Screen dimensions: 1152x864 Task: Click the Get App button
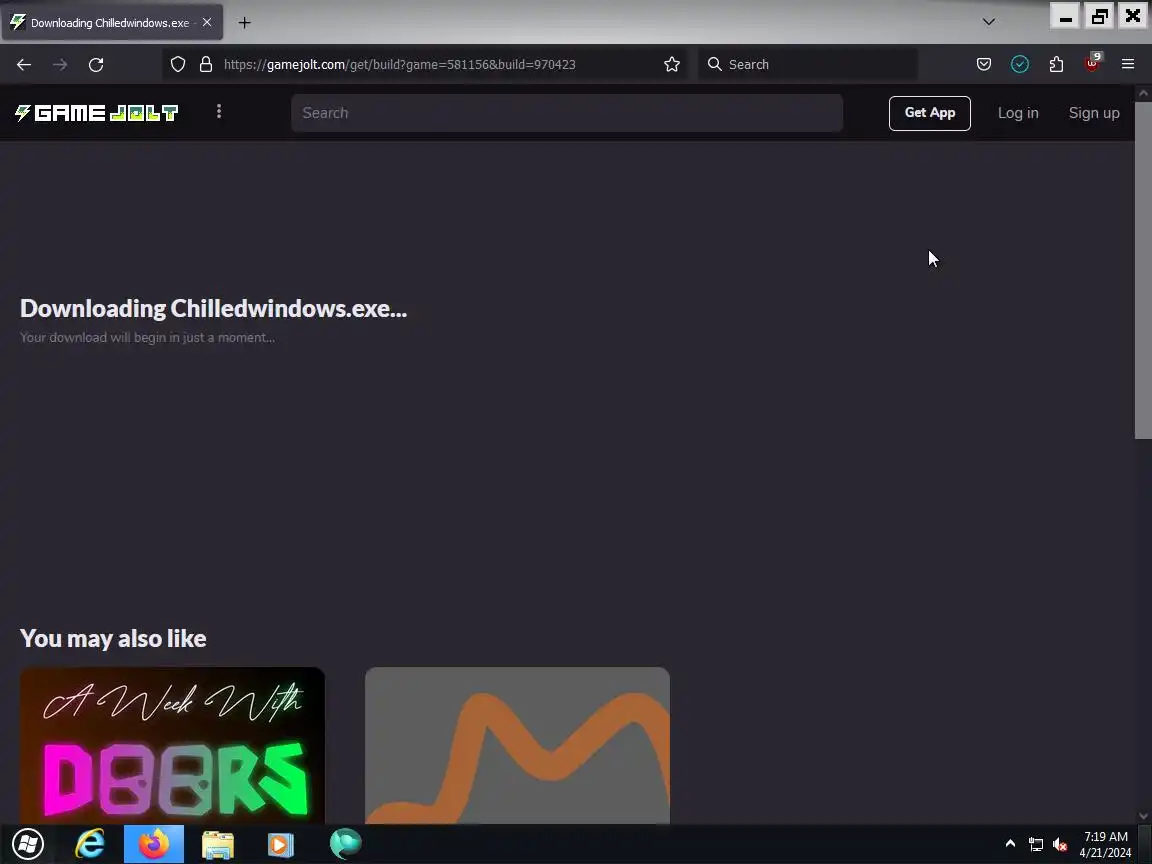coord(929,113)
